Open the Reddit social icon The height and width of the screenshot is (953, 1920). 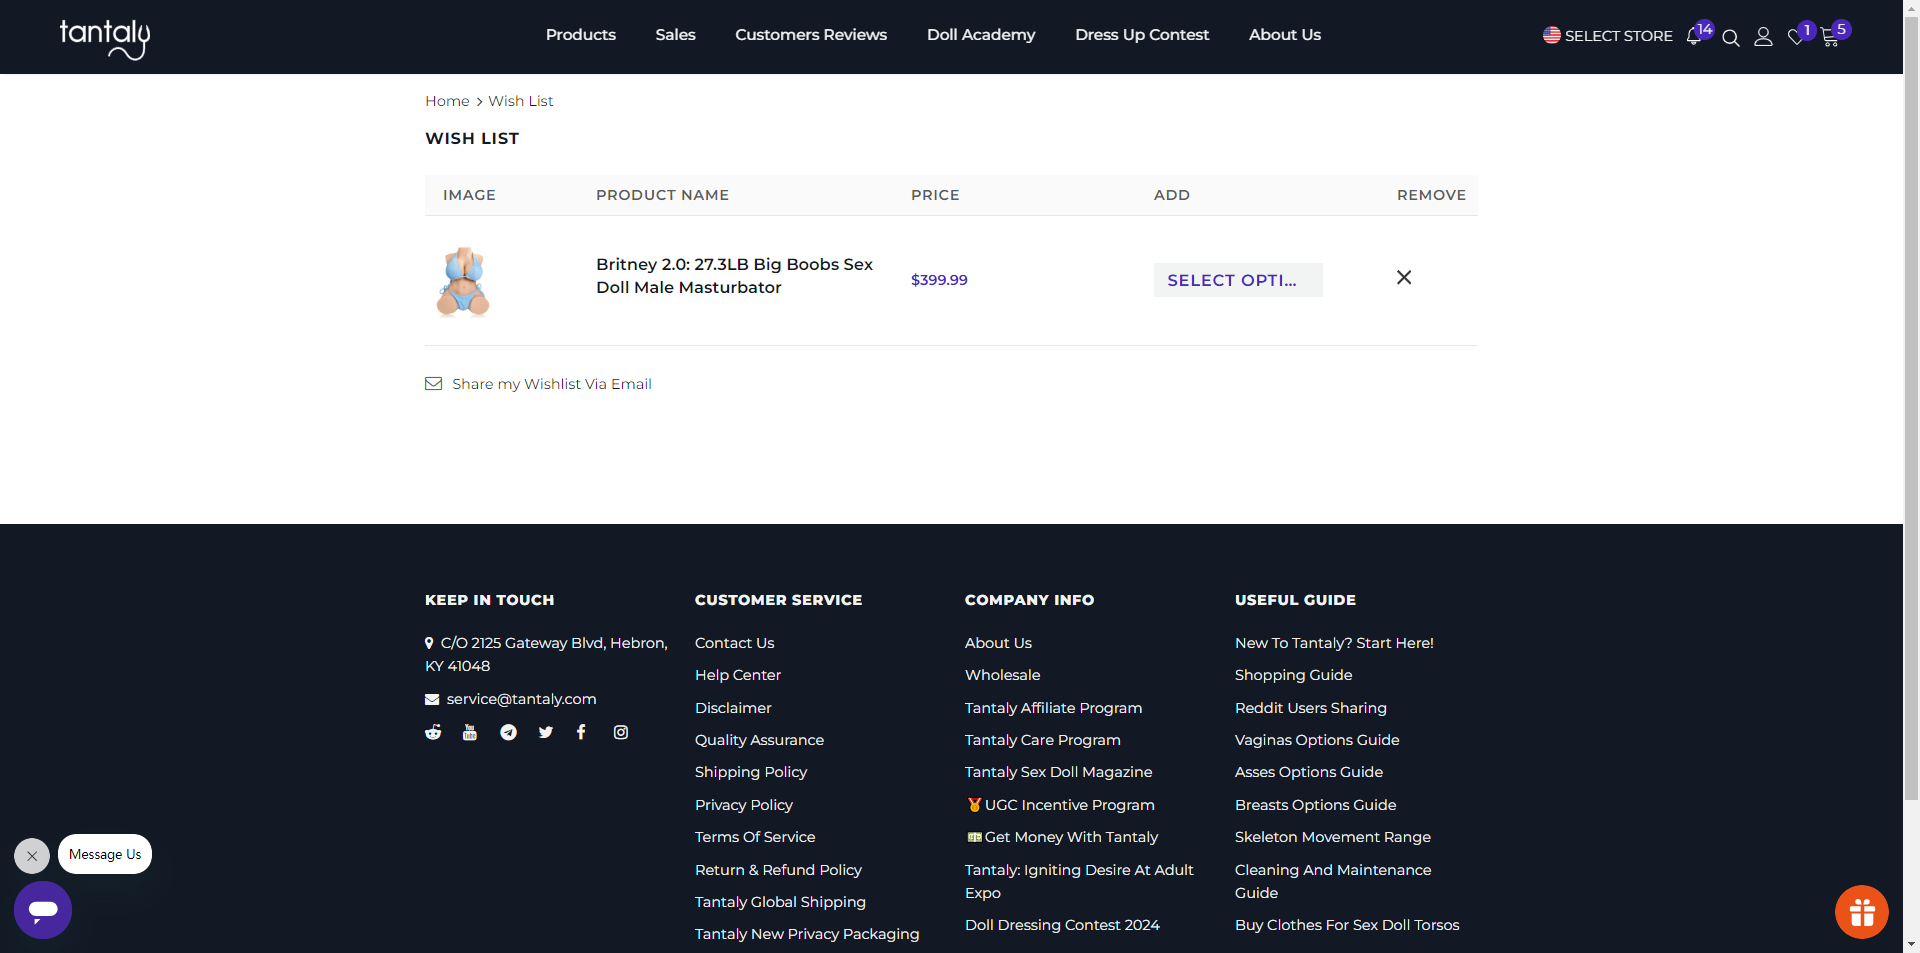click(x=433, y=732)
